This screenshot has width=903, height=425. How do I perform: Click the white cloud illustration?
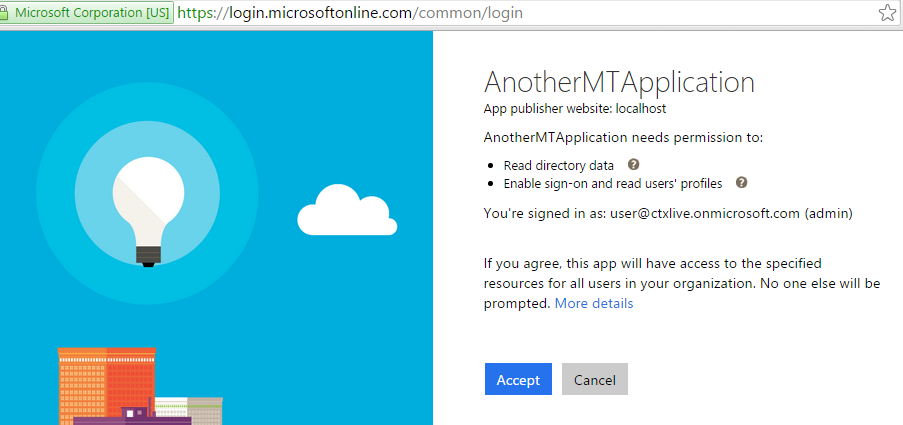347,210
